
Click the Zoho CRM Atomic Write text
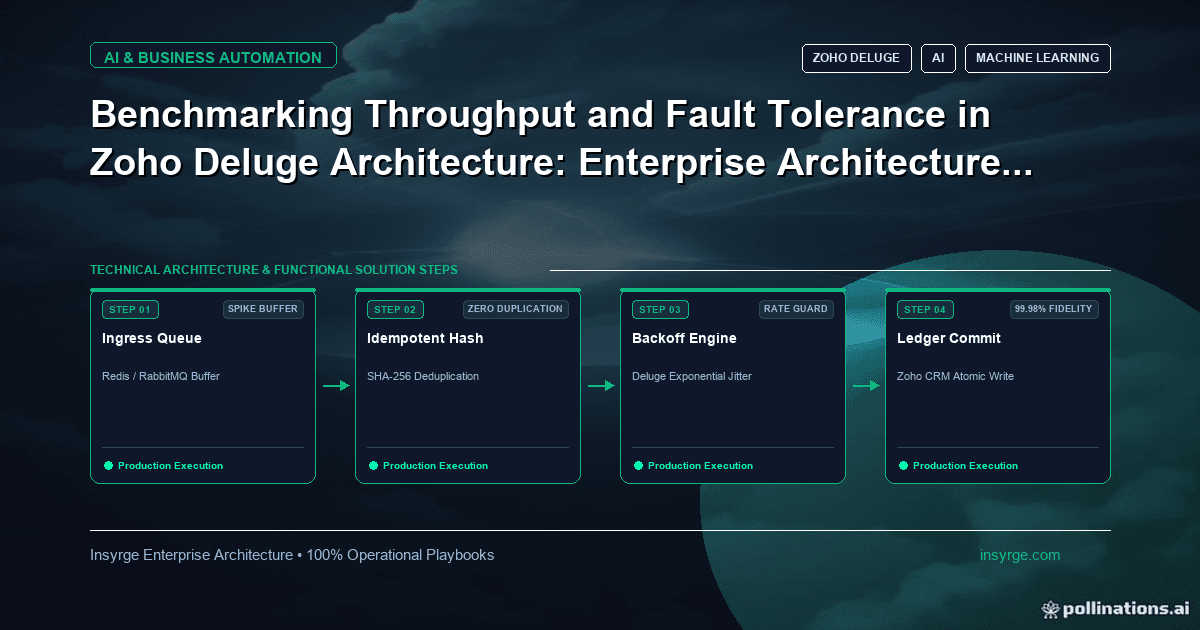(955, 376)
